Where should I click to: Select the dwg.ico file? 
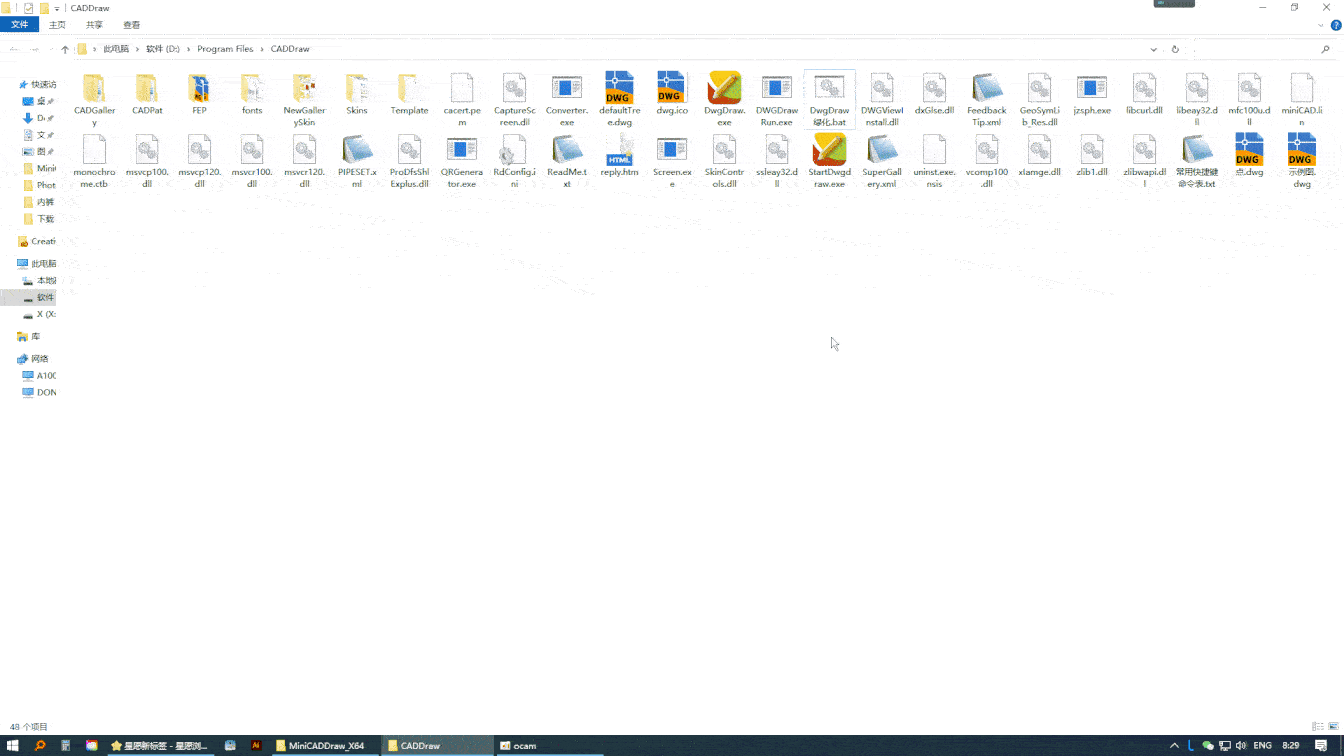tap(672, 94)
